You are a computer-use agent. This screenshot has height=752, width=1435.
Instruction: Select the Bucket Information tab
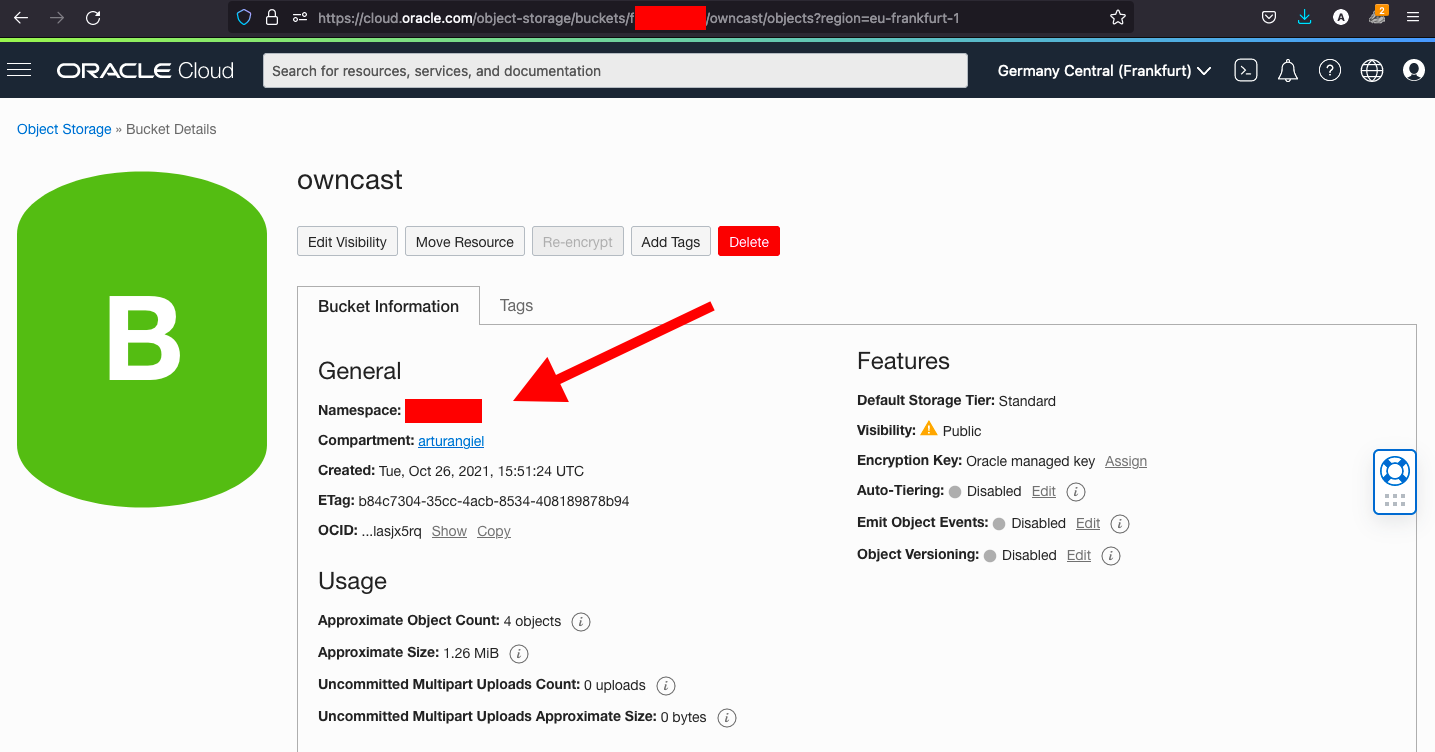click(388, 306)
